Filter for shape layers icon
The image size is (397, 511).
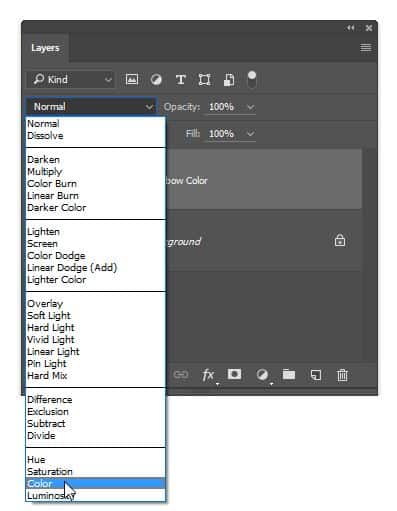click(x=204, y=80)
